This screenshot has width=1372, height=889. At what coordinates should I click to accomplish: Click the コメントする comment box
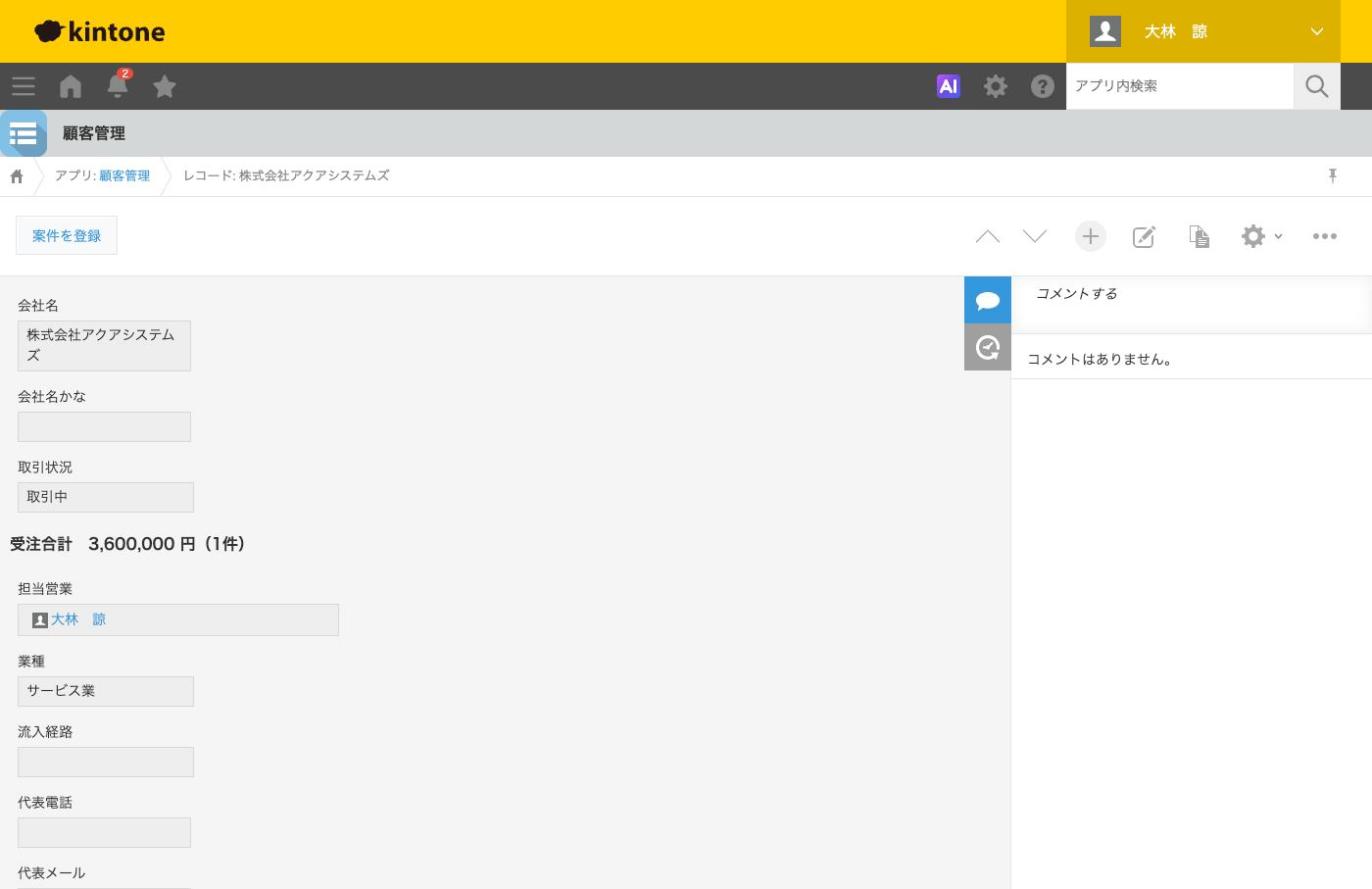1191,304
